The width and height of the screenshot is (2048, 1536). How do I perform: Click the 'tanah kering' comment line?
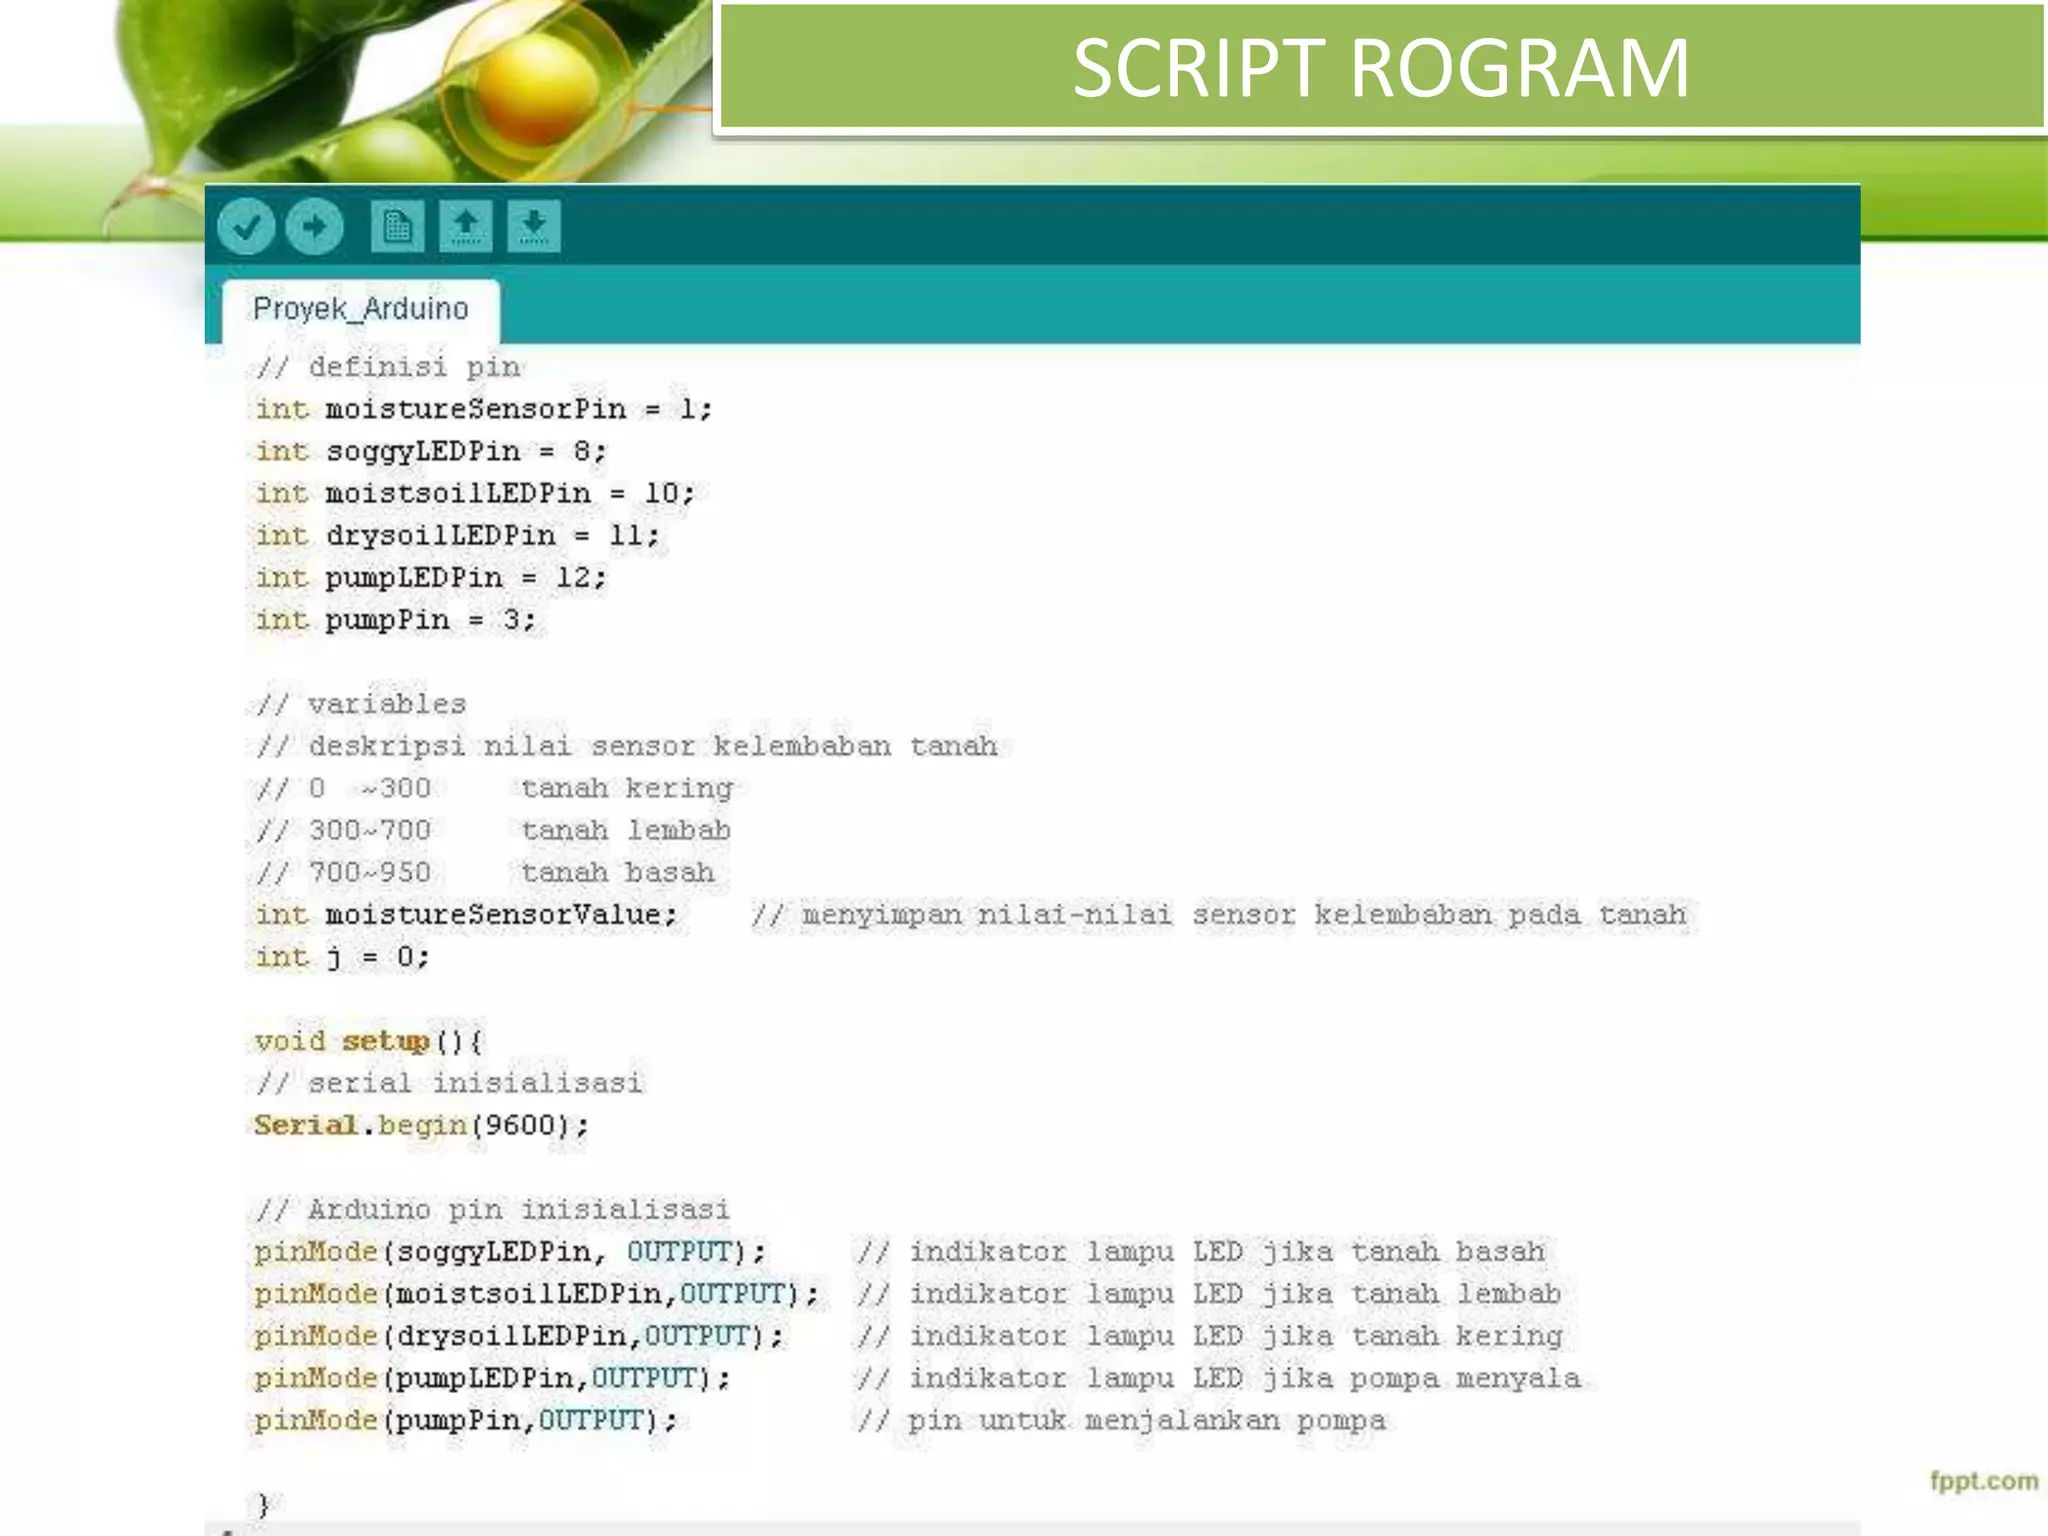click(494, 788)
